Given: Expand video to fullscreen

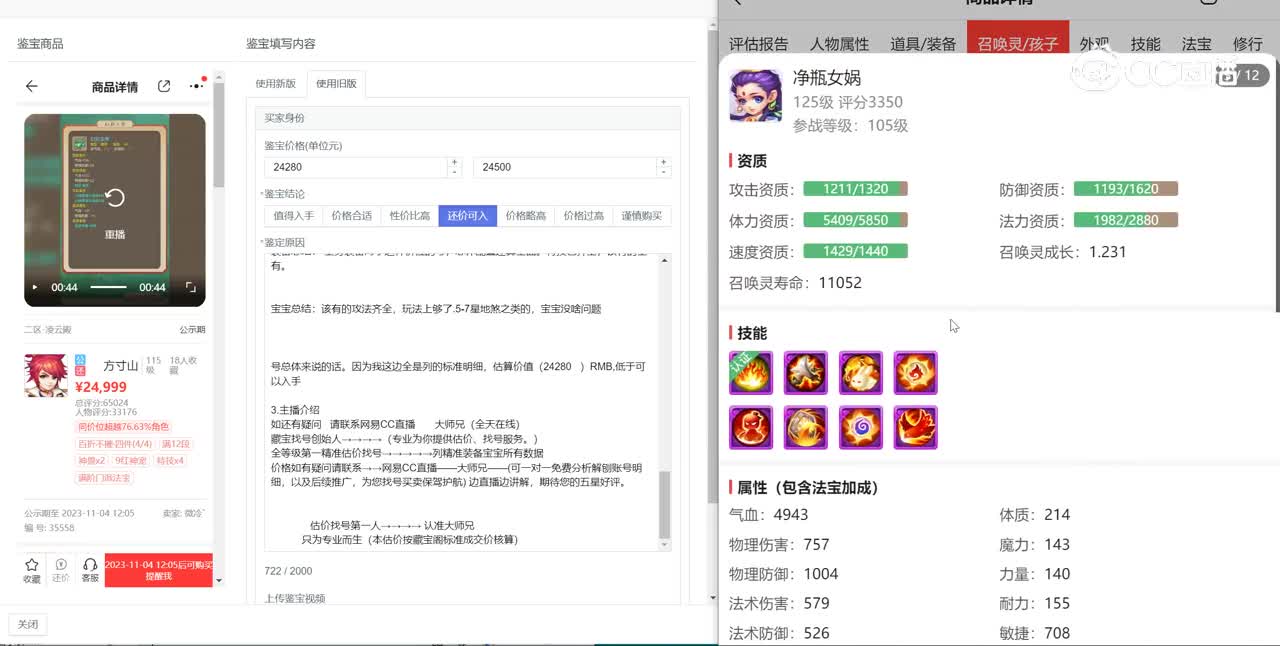Looking at the screenshot, I should coord(190,288).
